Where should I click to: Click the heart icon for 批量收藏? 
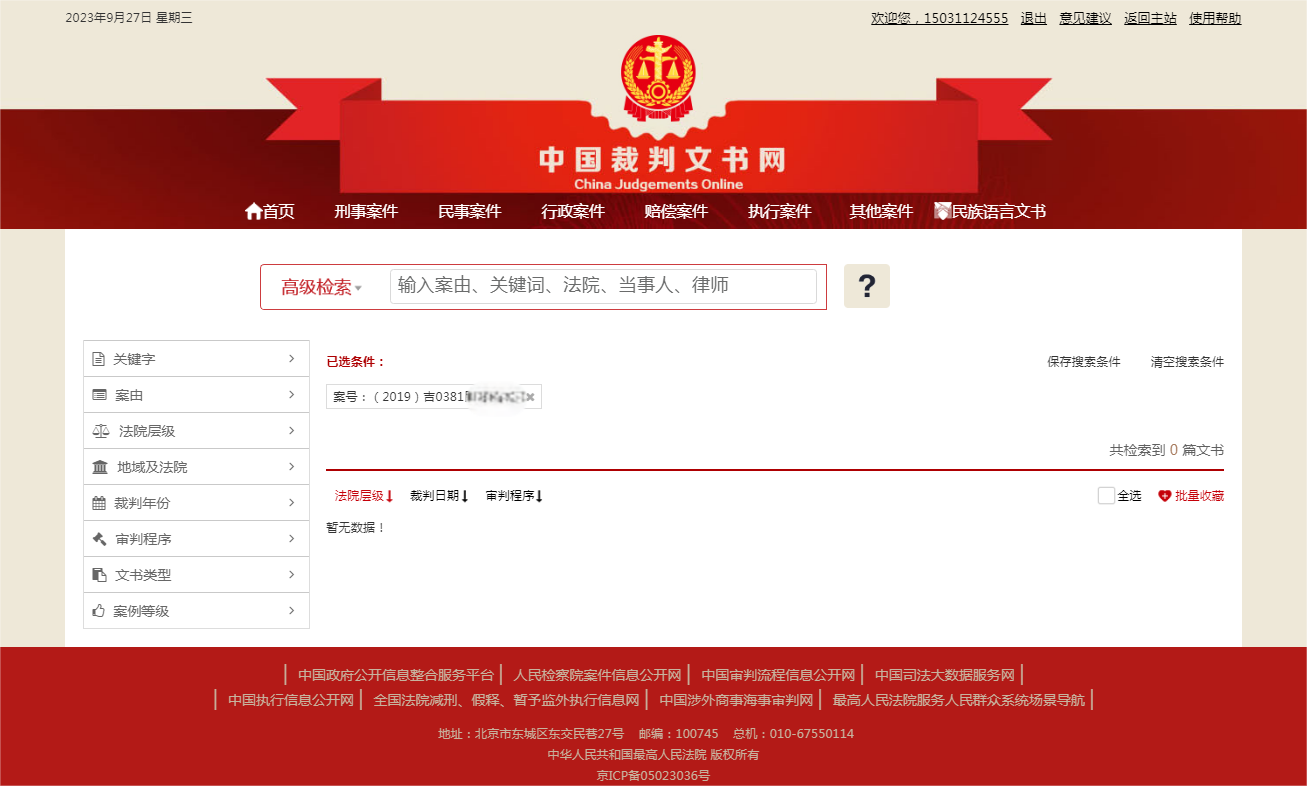[x=1164, y=496]
